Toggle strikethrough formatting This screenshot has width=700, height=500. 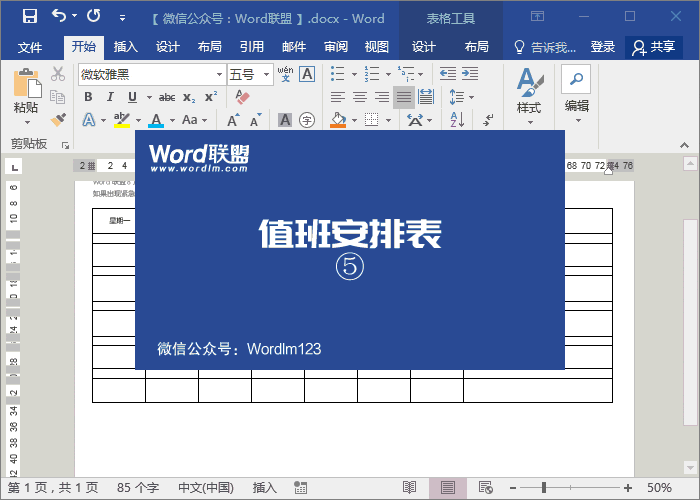coord(167,97)
